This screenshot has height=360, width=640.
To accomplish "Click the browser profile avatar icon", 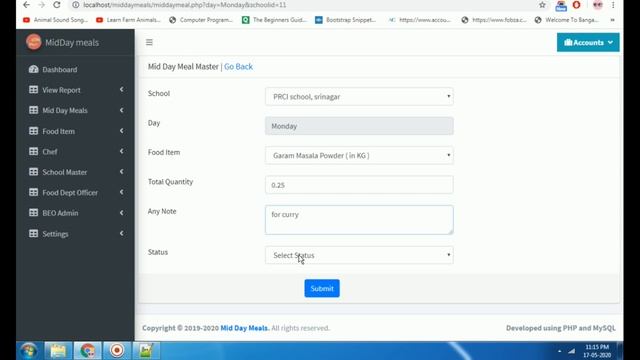I will click(x=598, y=5).
